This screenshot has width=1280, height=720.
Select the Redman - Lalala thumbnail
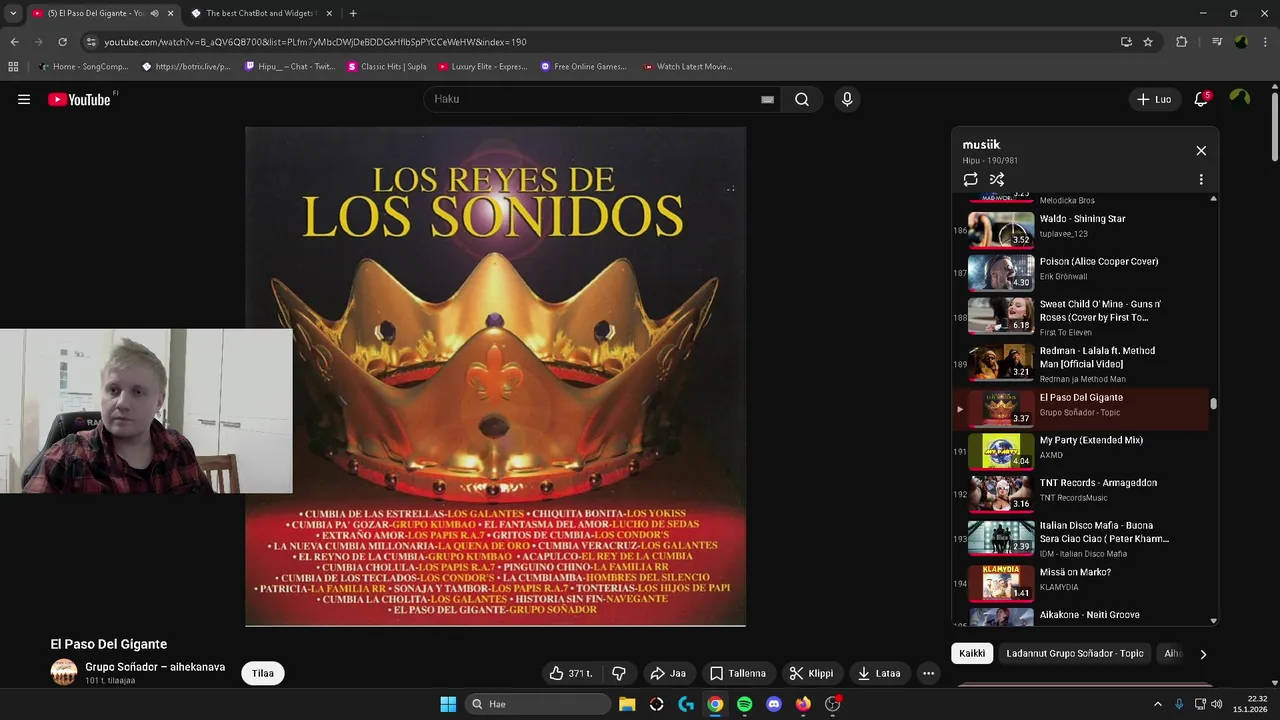point(1001,362)
